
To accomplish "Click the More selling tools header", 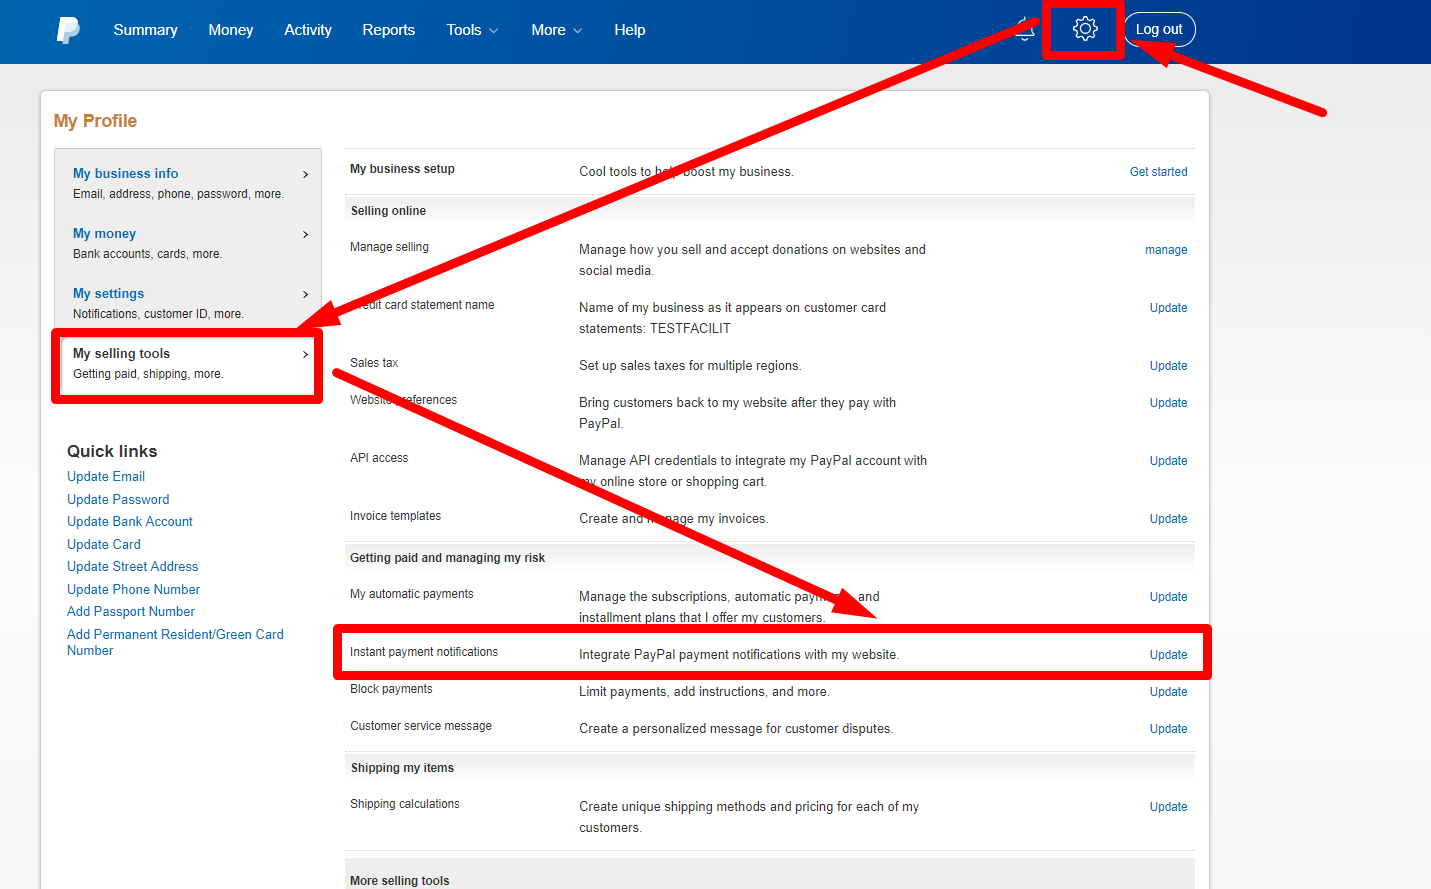I will [400, 881].
